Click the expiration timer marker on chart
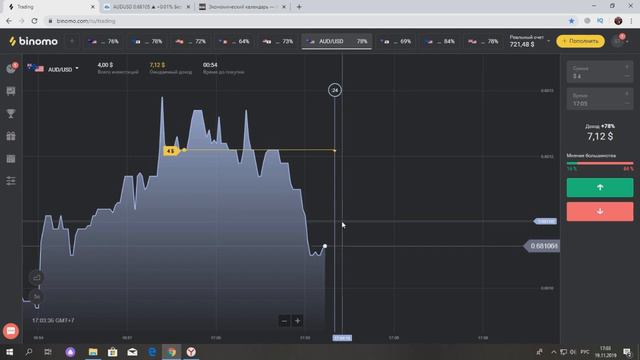 tap(335, 90)
